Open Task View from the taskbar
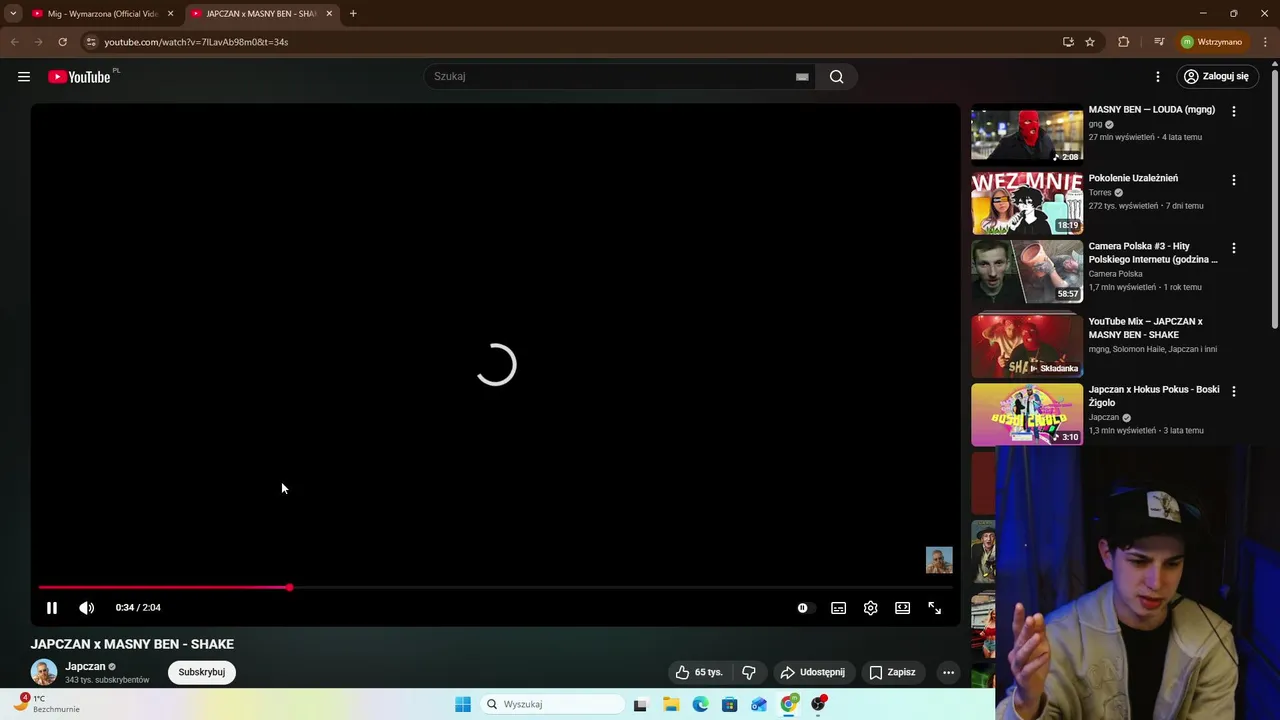1280x720 pixels. point(640,705)
